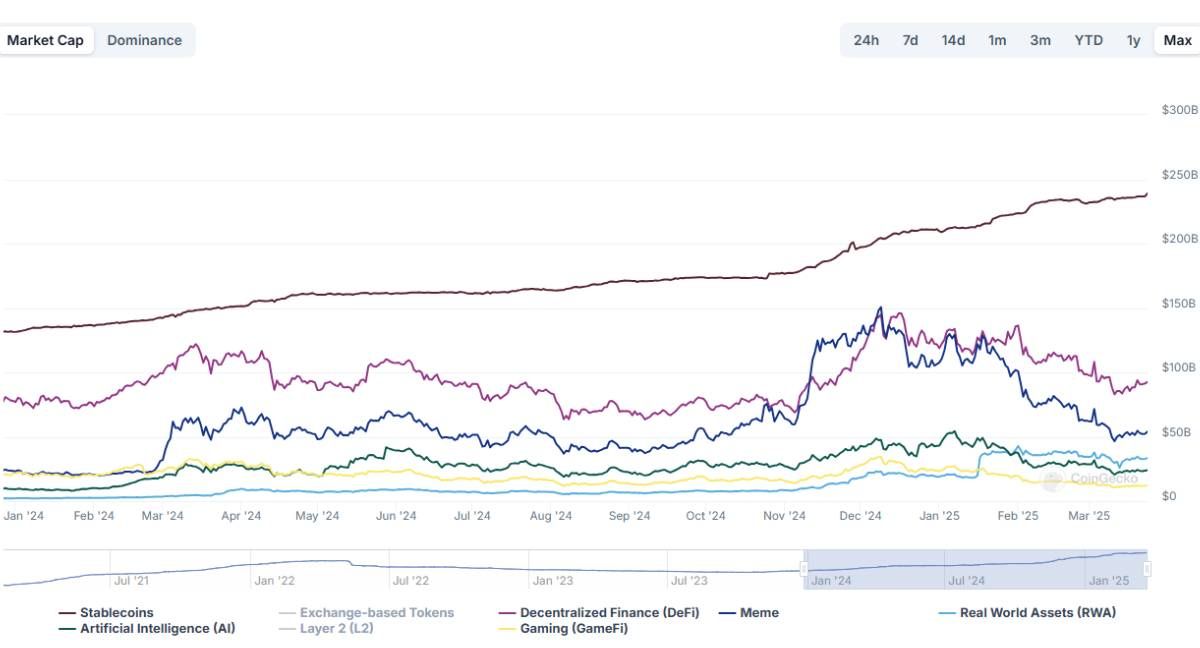Select the YTD time range
This screenshot has width=1200, height=648.
pyautogui.click(x=1088, y=40)
